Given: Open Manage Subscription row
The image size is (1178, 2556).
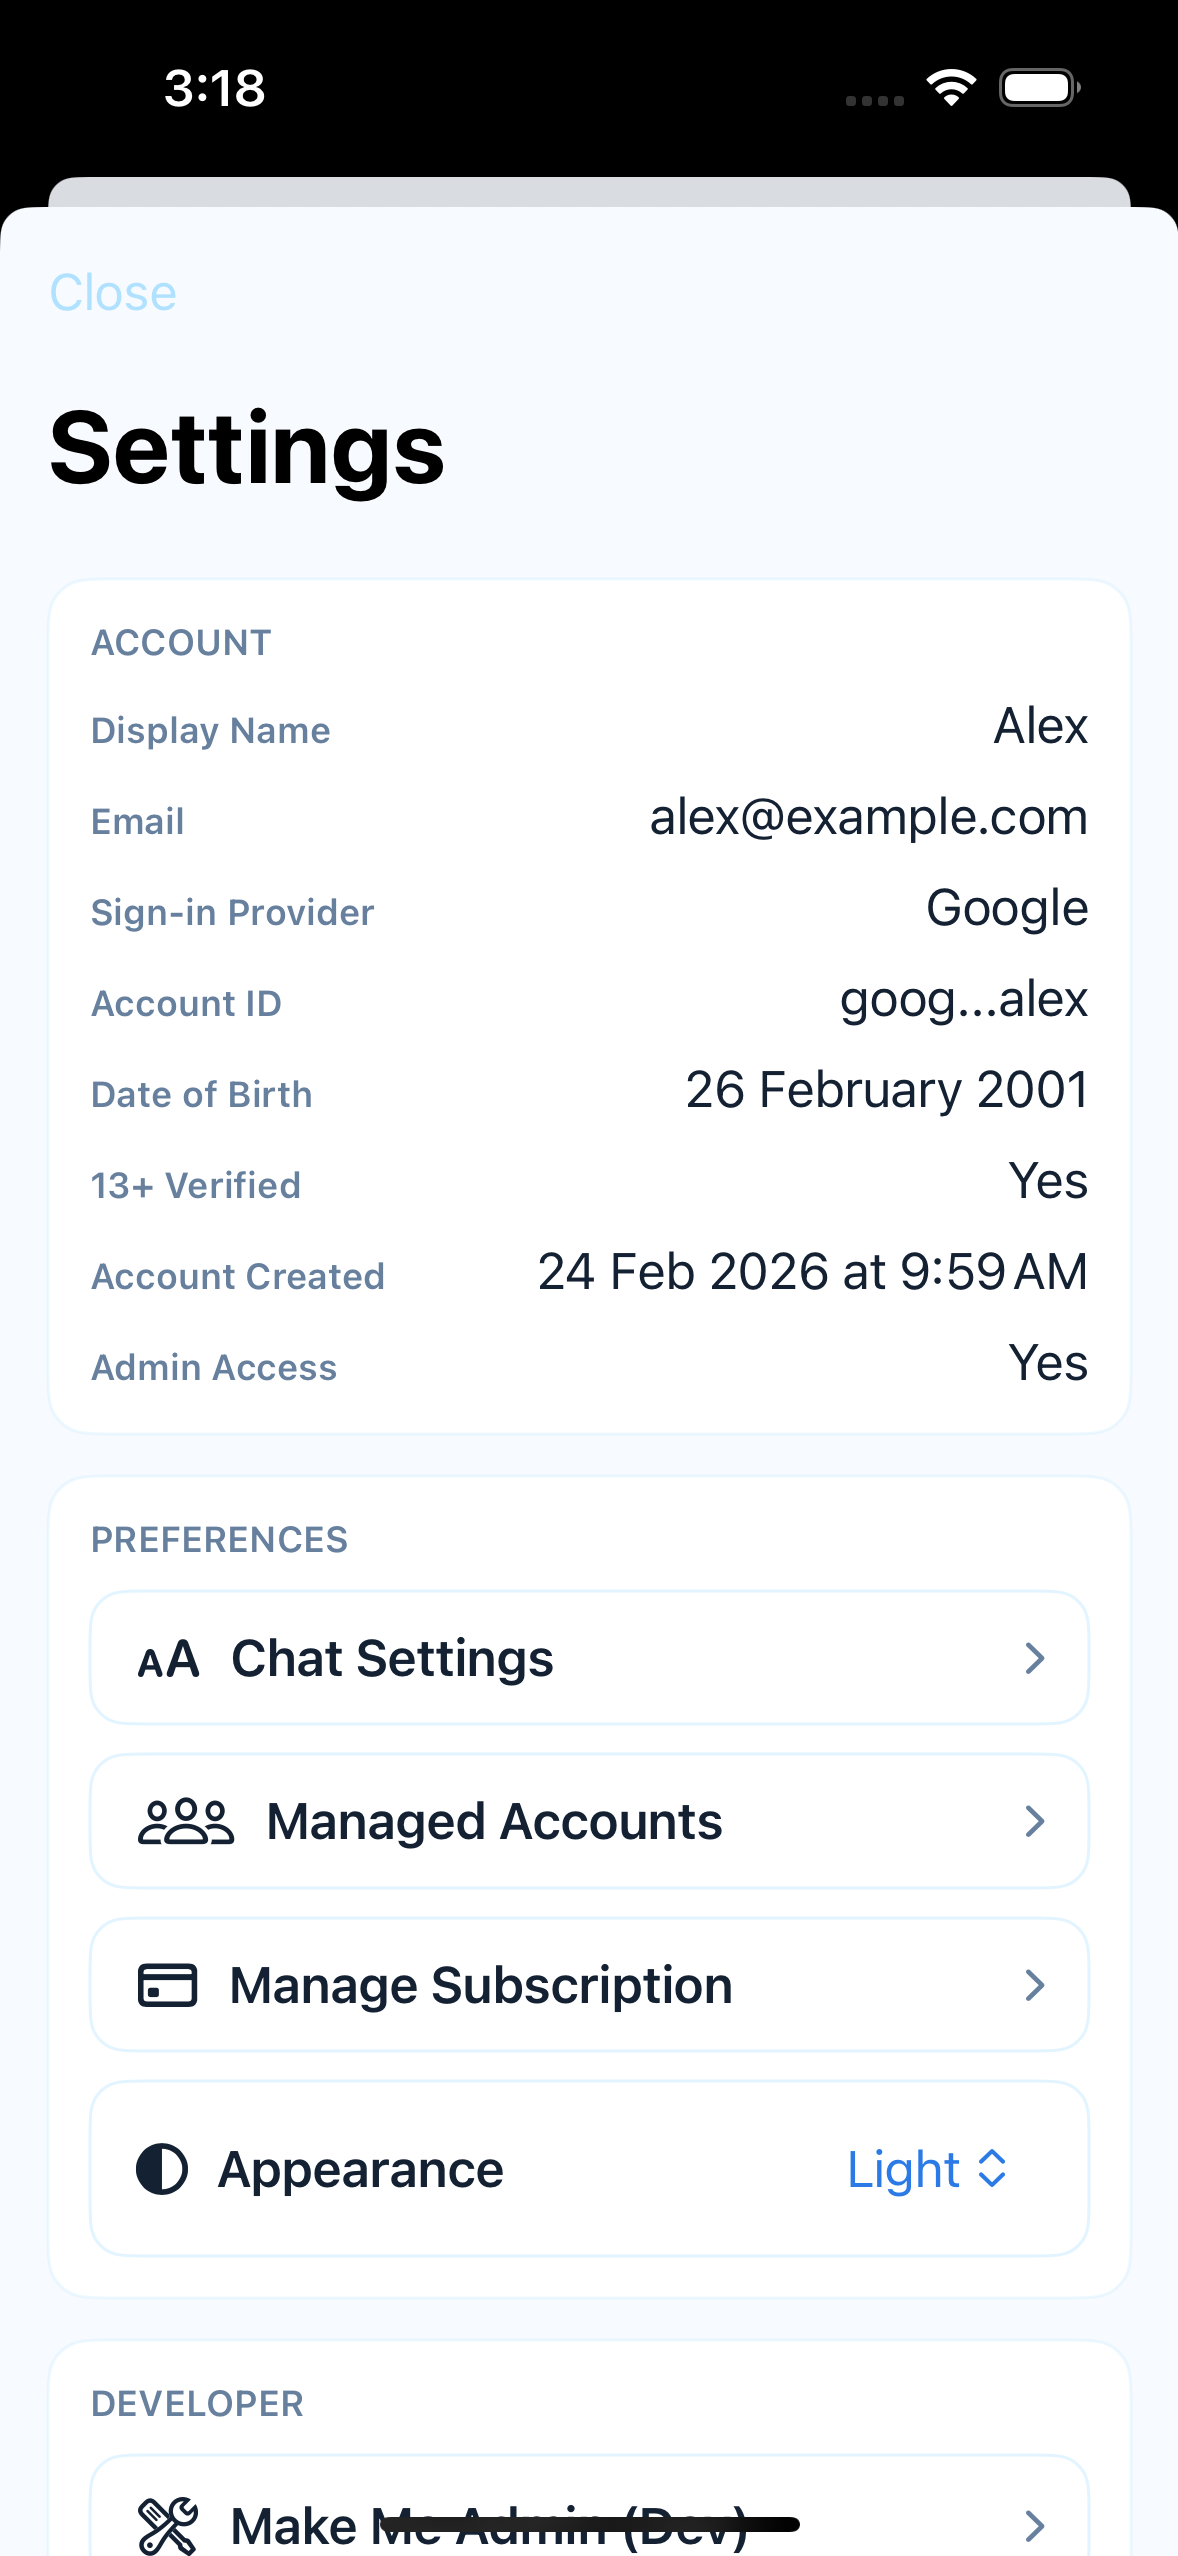Looking at the screenshot, I should coord(481,1985).
